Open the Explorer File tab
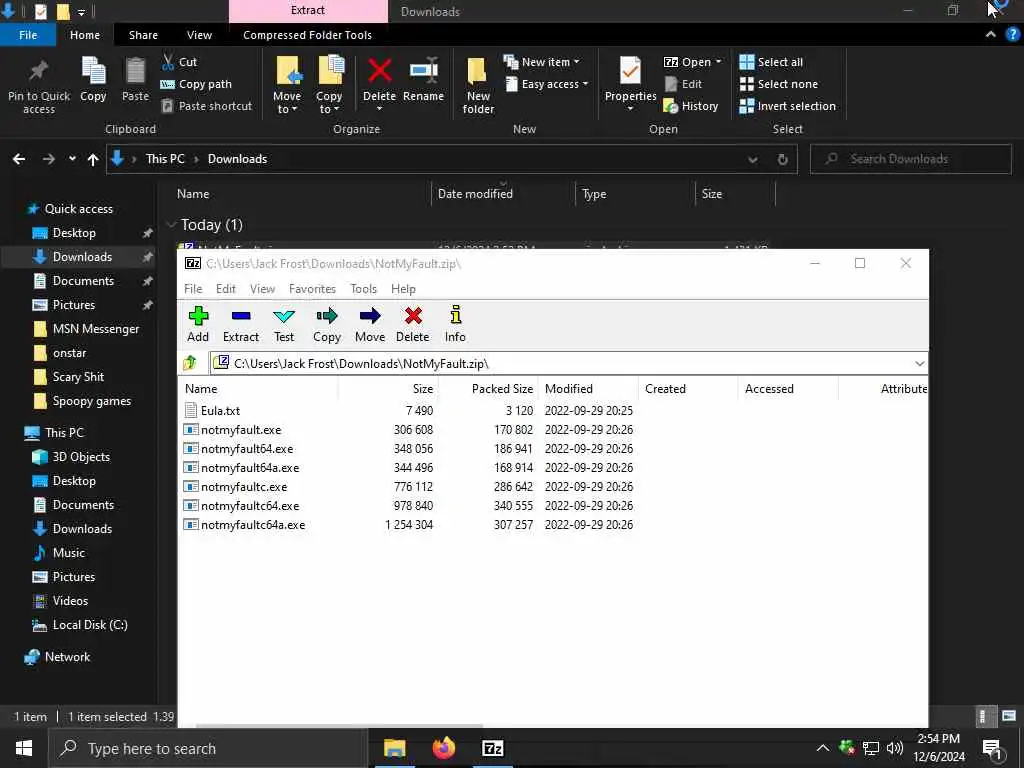 [28, 35]
